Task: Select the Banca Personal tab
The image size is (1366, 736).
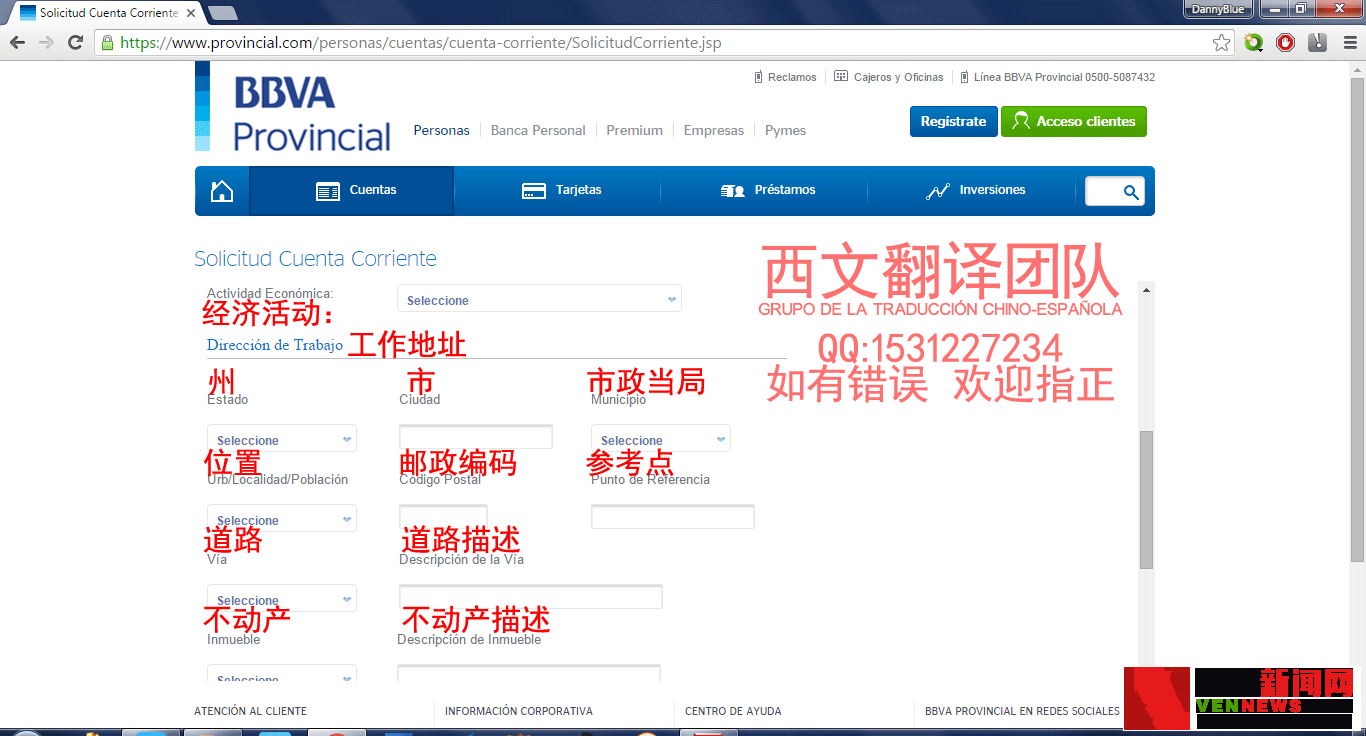Action: [x=538, y=130]
